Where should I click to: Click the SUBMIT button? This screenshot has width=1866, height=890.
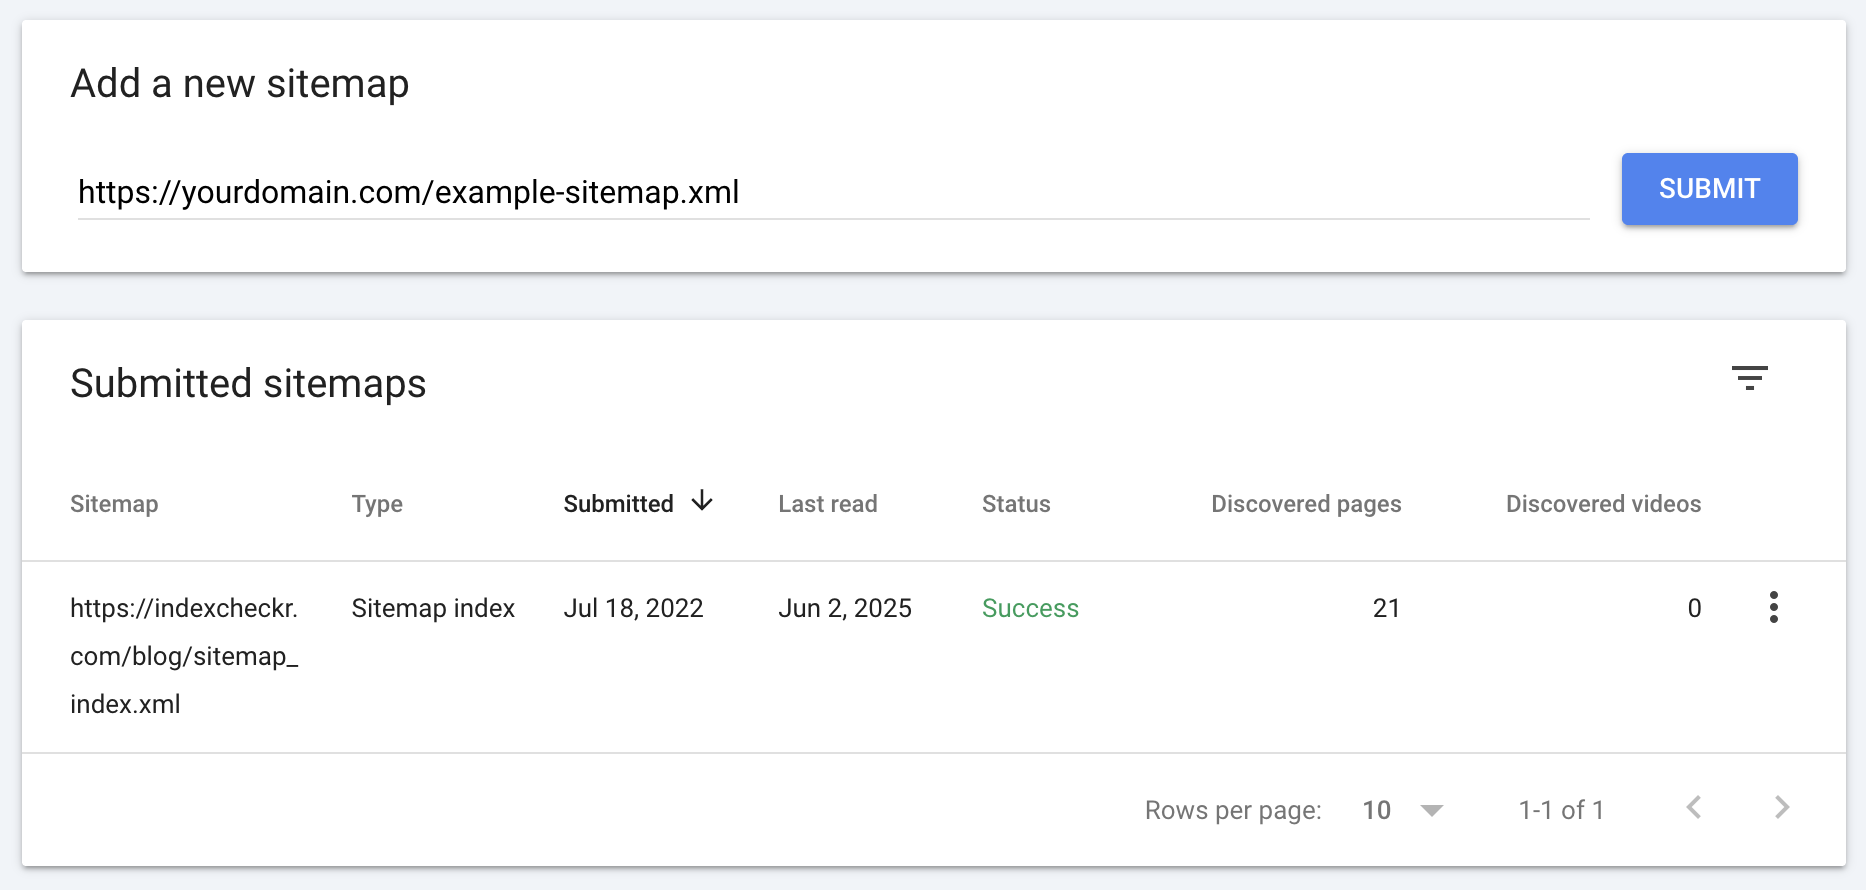click(1709, 189)
